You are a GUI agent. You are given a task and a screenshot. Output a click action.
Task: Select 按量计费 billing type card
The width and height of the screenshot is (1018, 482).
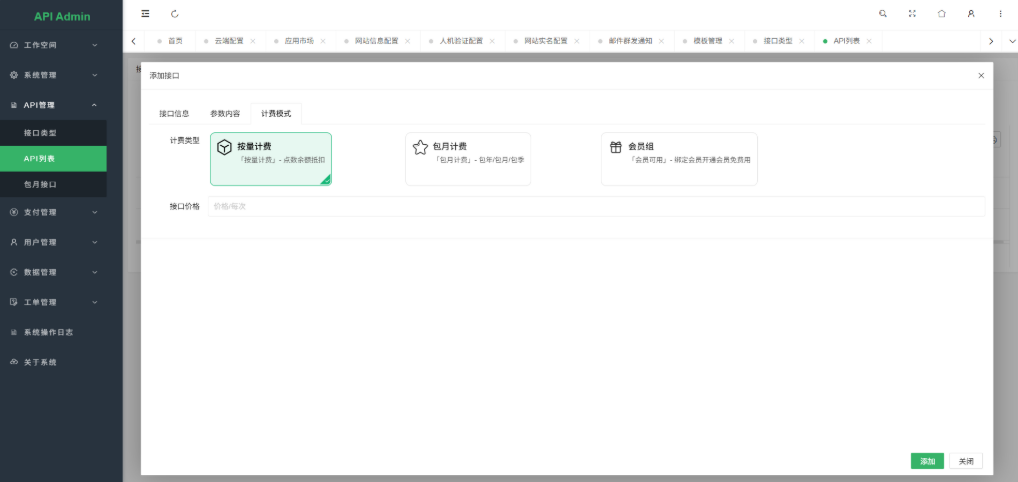270,159
